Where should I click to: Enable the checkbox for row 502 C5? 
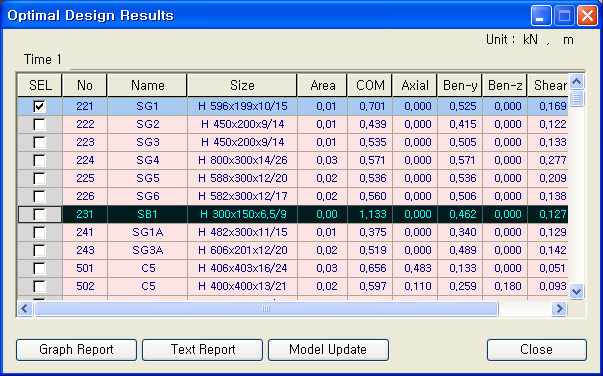(x=39, y=286)
